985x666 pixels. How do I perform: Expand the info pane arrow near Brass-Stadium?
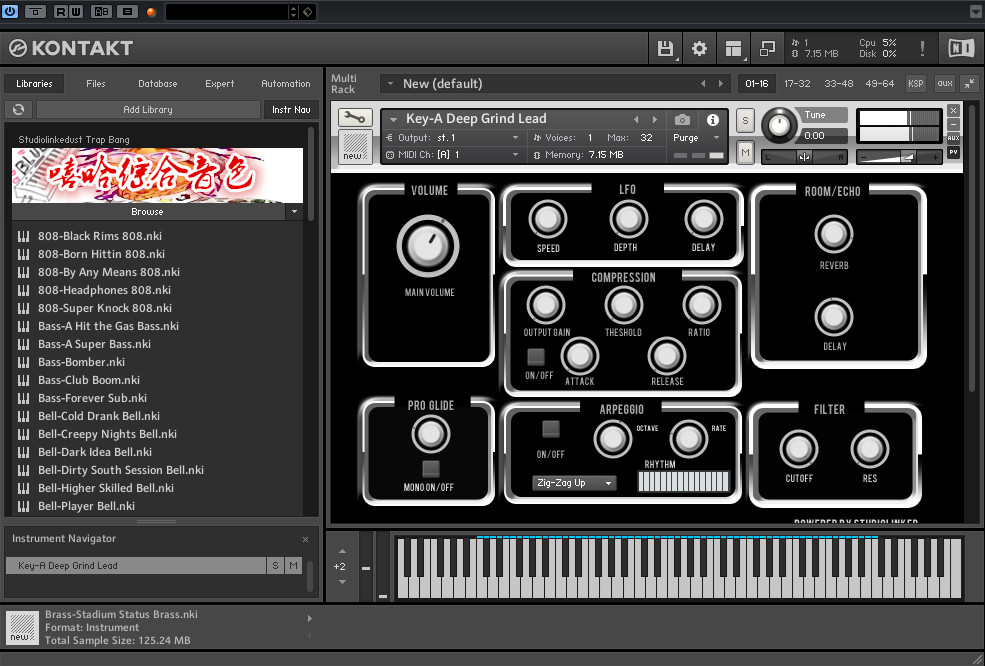click(309, 619)
